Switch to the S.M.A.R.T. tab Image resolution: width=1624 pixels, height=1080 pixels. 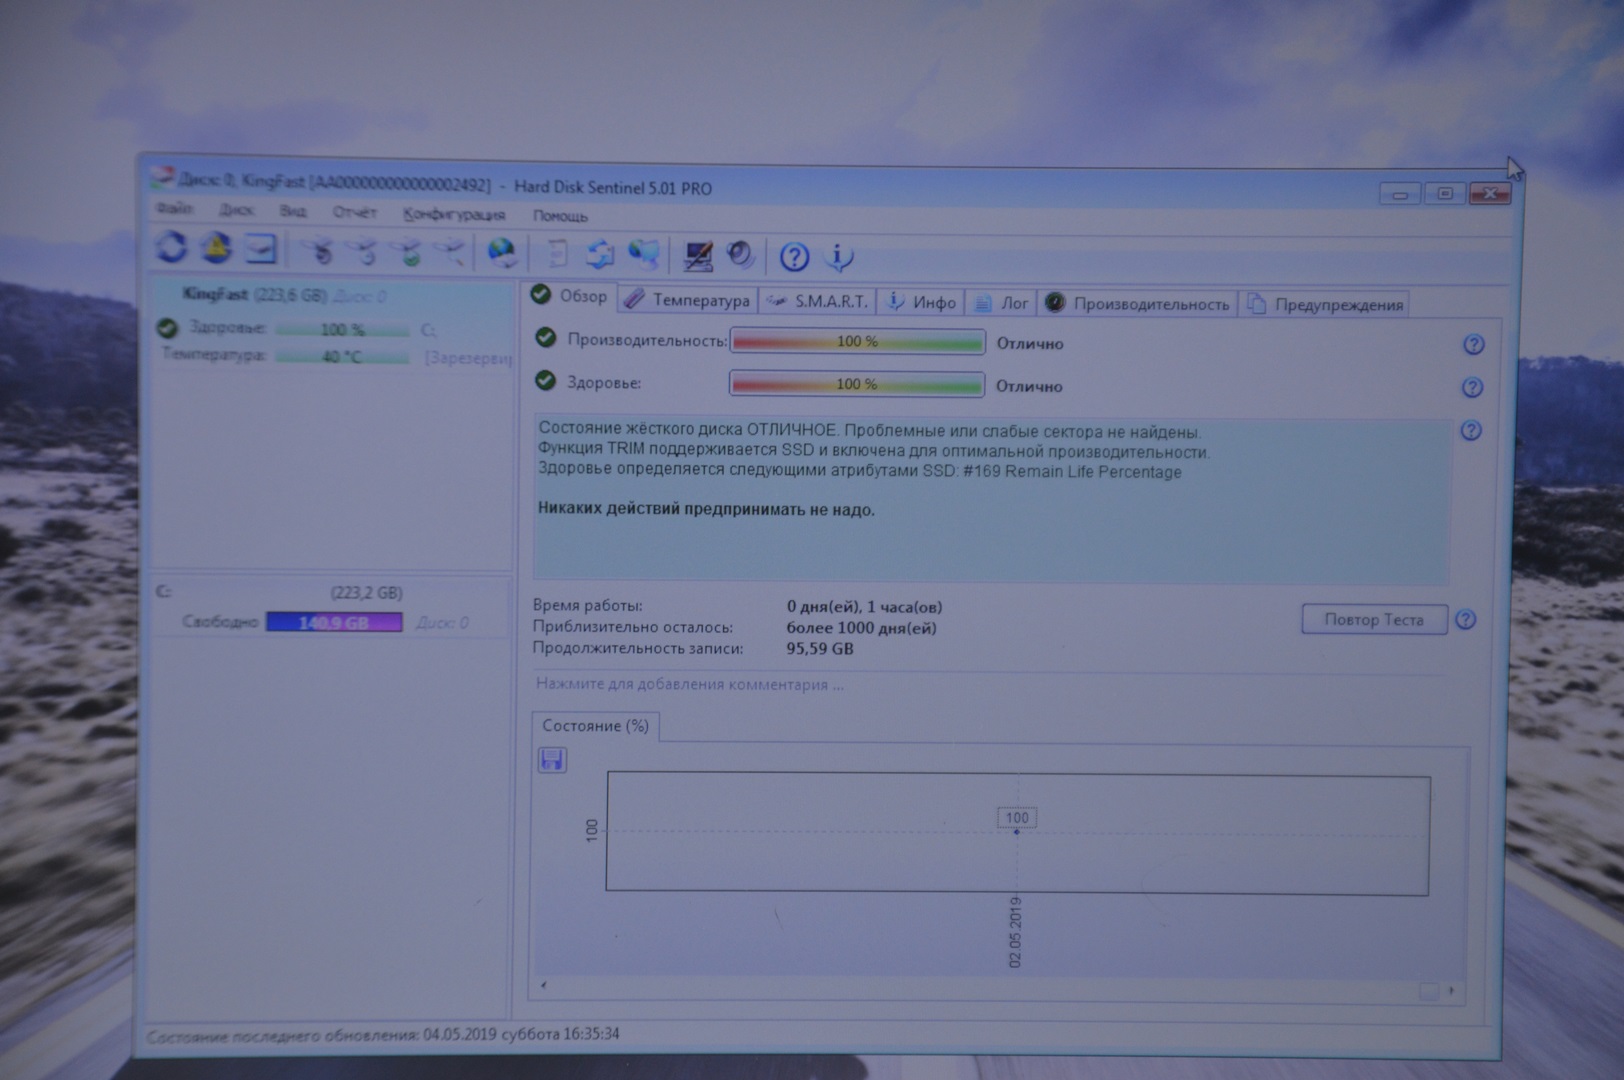pyautogui.click(x=818, y=301)
